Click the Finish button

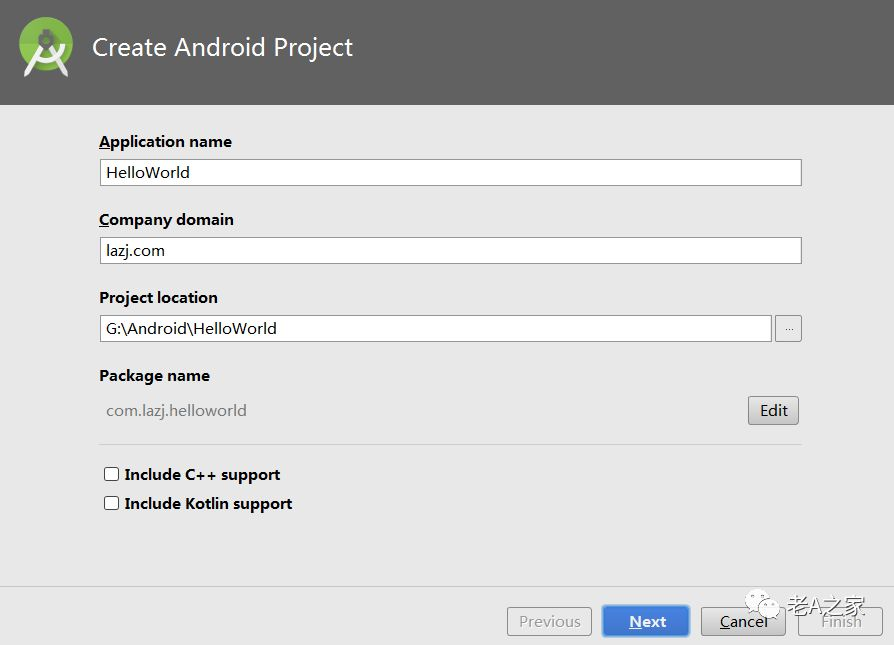click(x=839, y=621)
